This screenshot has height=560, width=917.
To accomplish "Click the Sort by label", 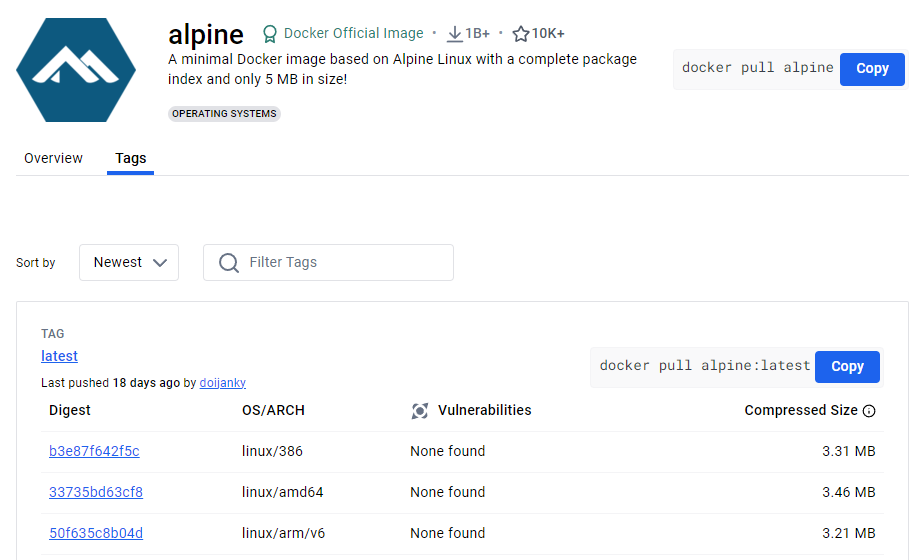I will coord(36,263).
